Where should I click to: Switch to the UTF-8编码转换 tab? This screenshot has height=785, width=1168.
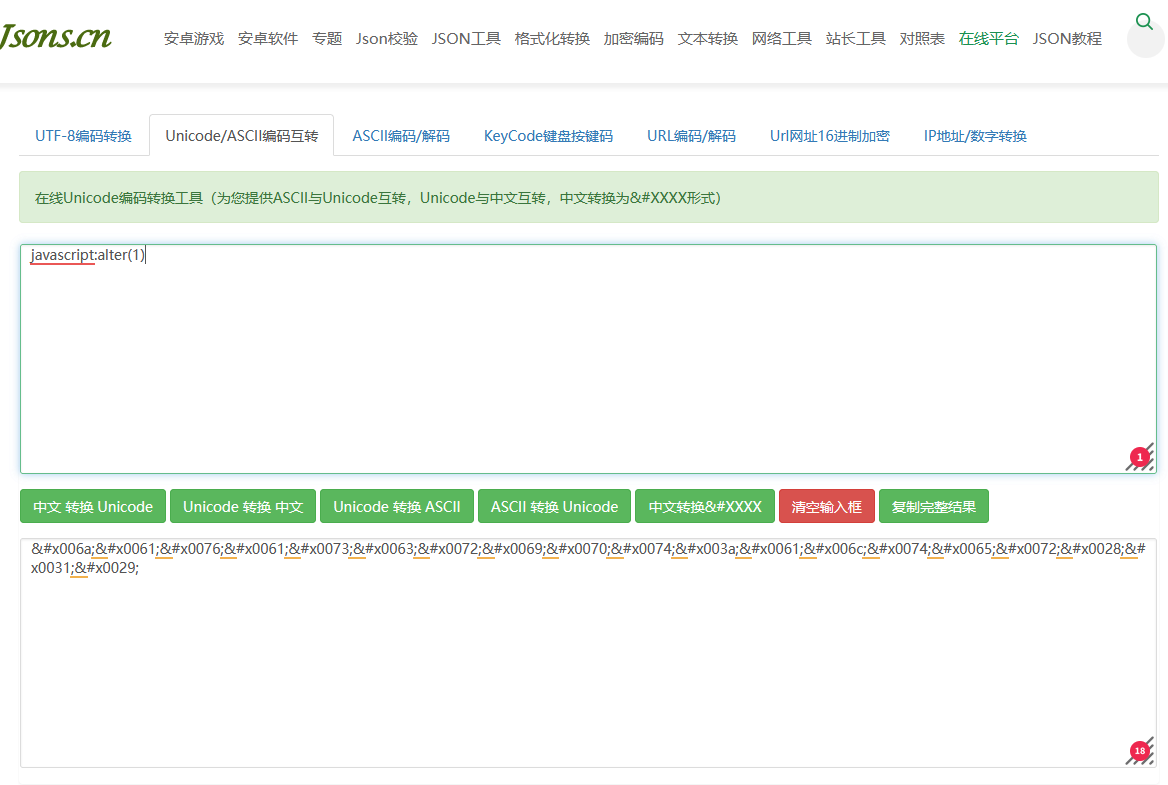(x=83, y=135)
